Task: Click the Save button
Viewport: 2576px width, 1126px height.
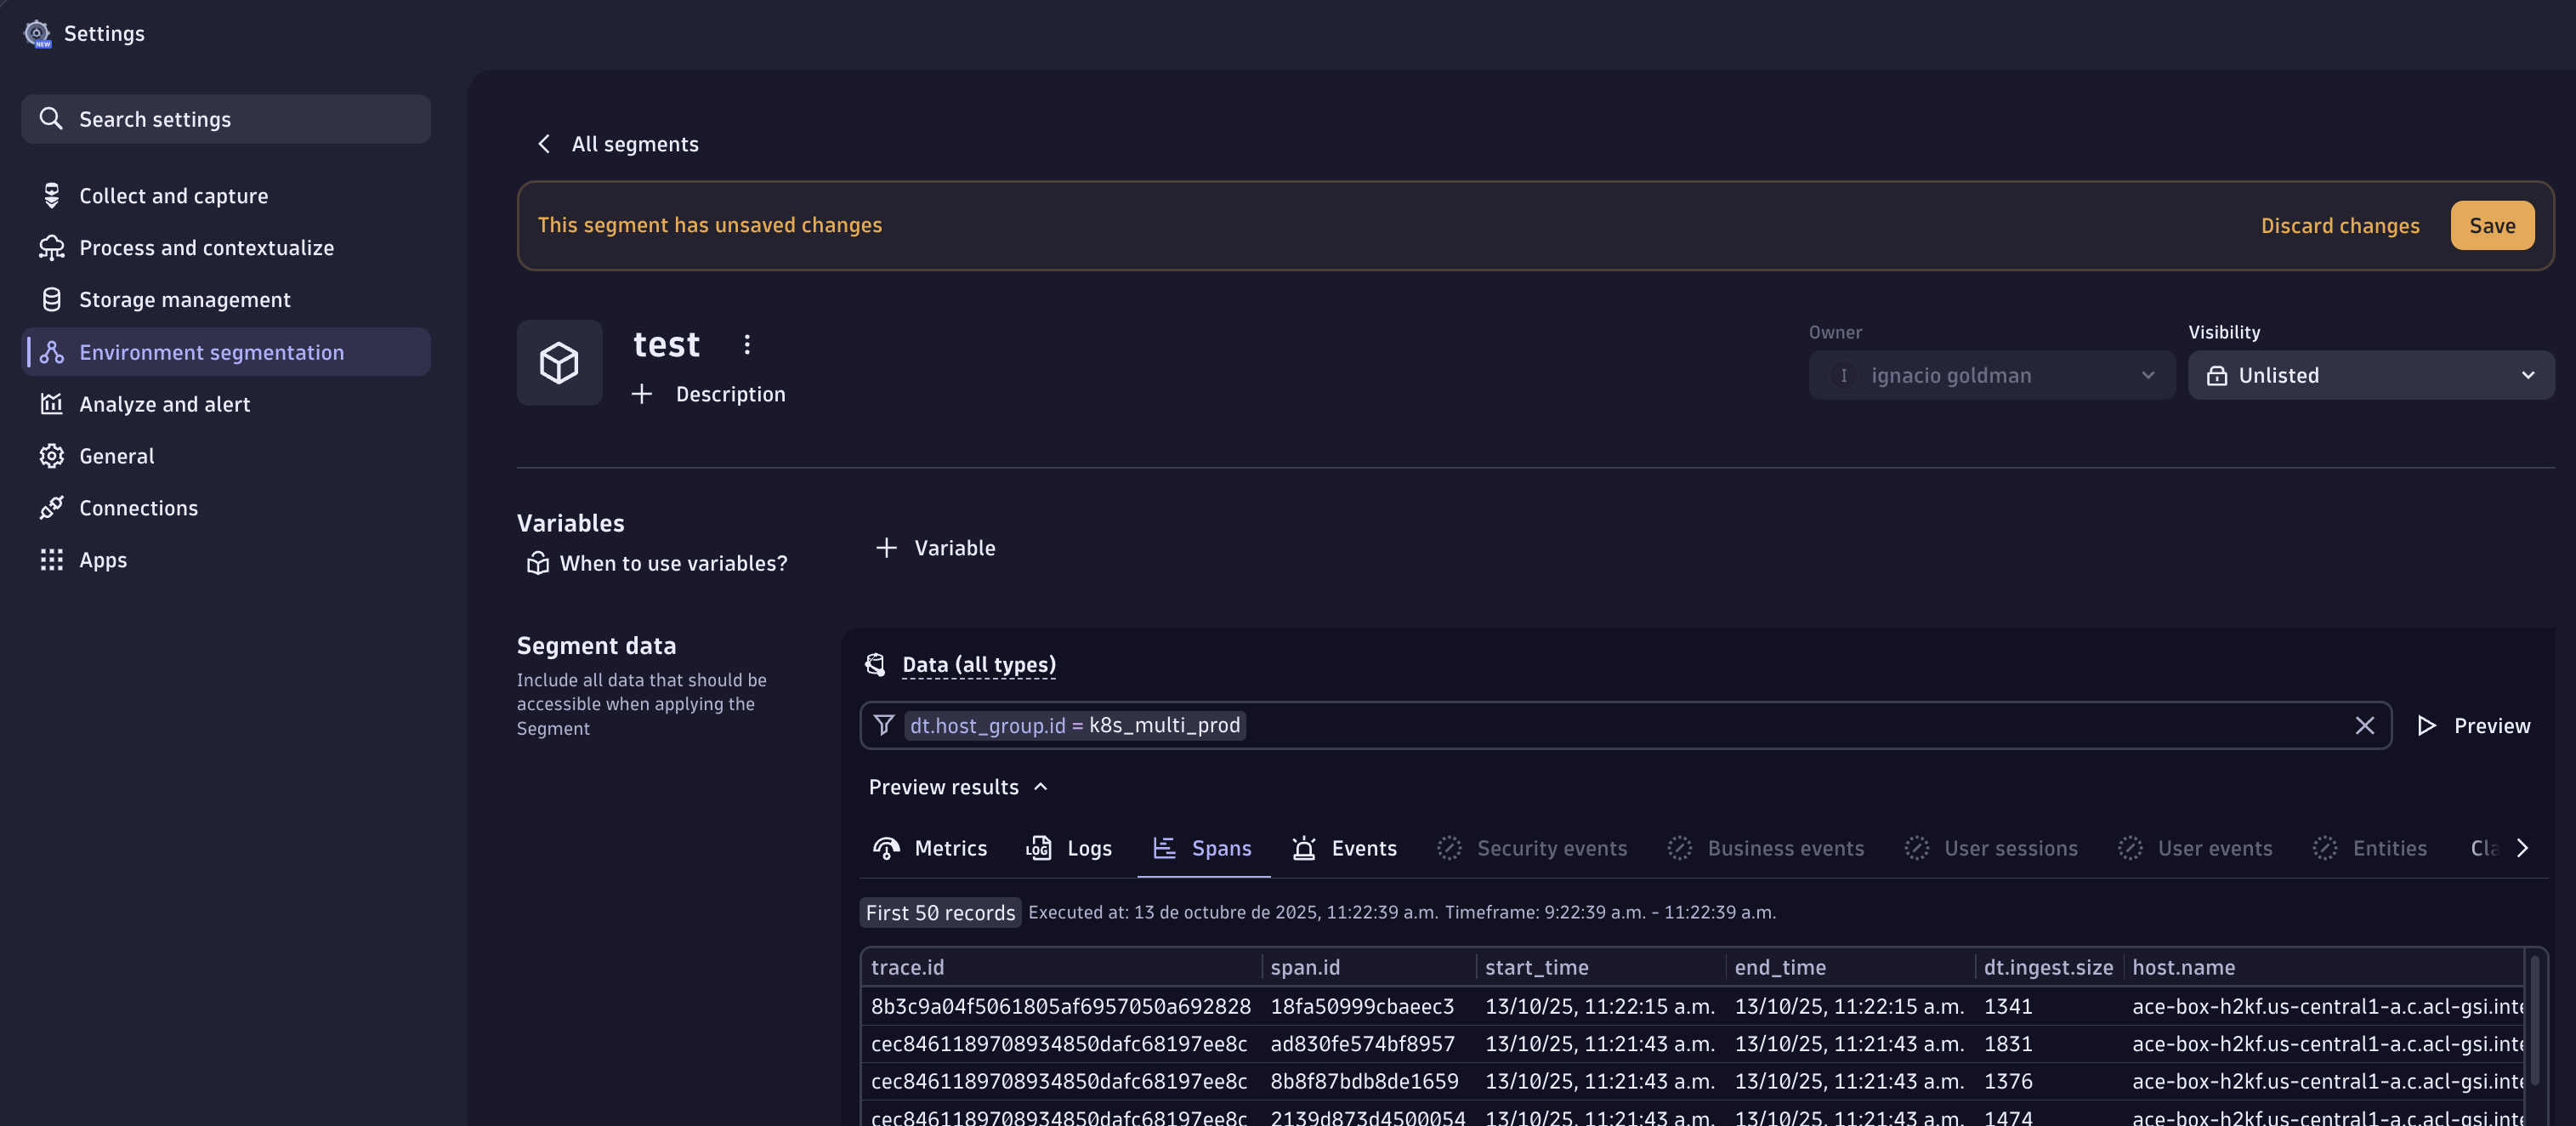Action: 2491,225
